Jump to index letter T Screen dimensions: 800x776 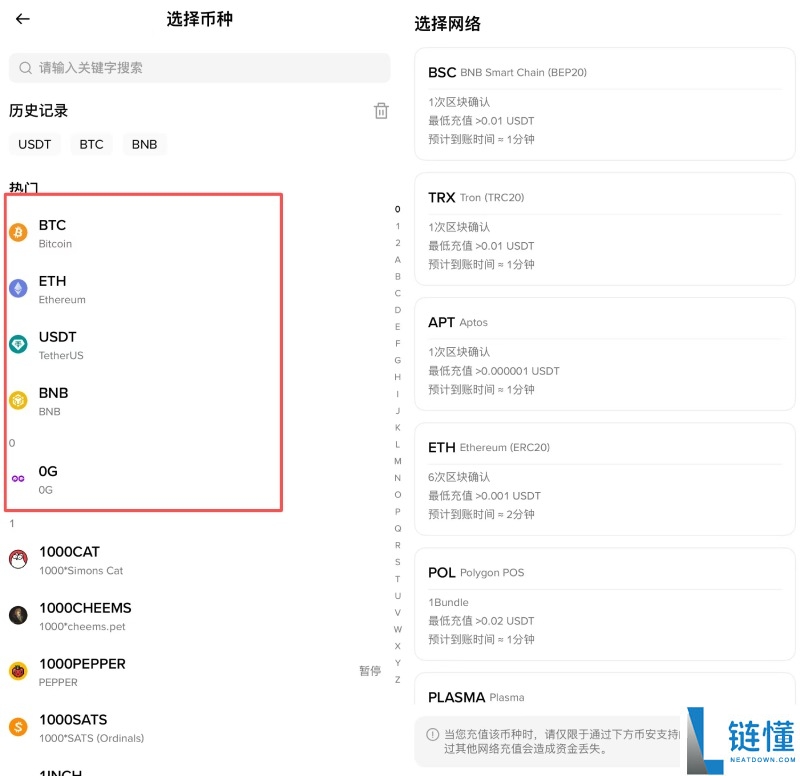point(397,579)
